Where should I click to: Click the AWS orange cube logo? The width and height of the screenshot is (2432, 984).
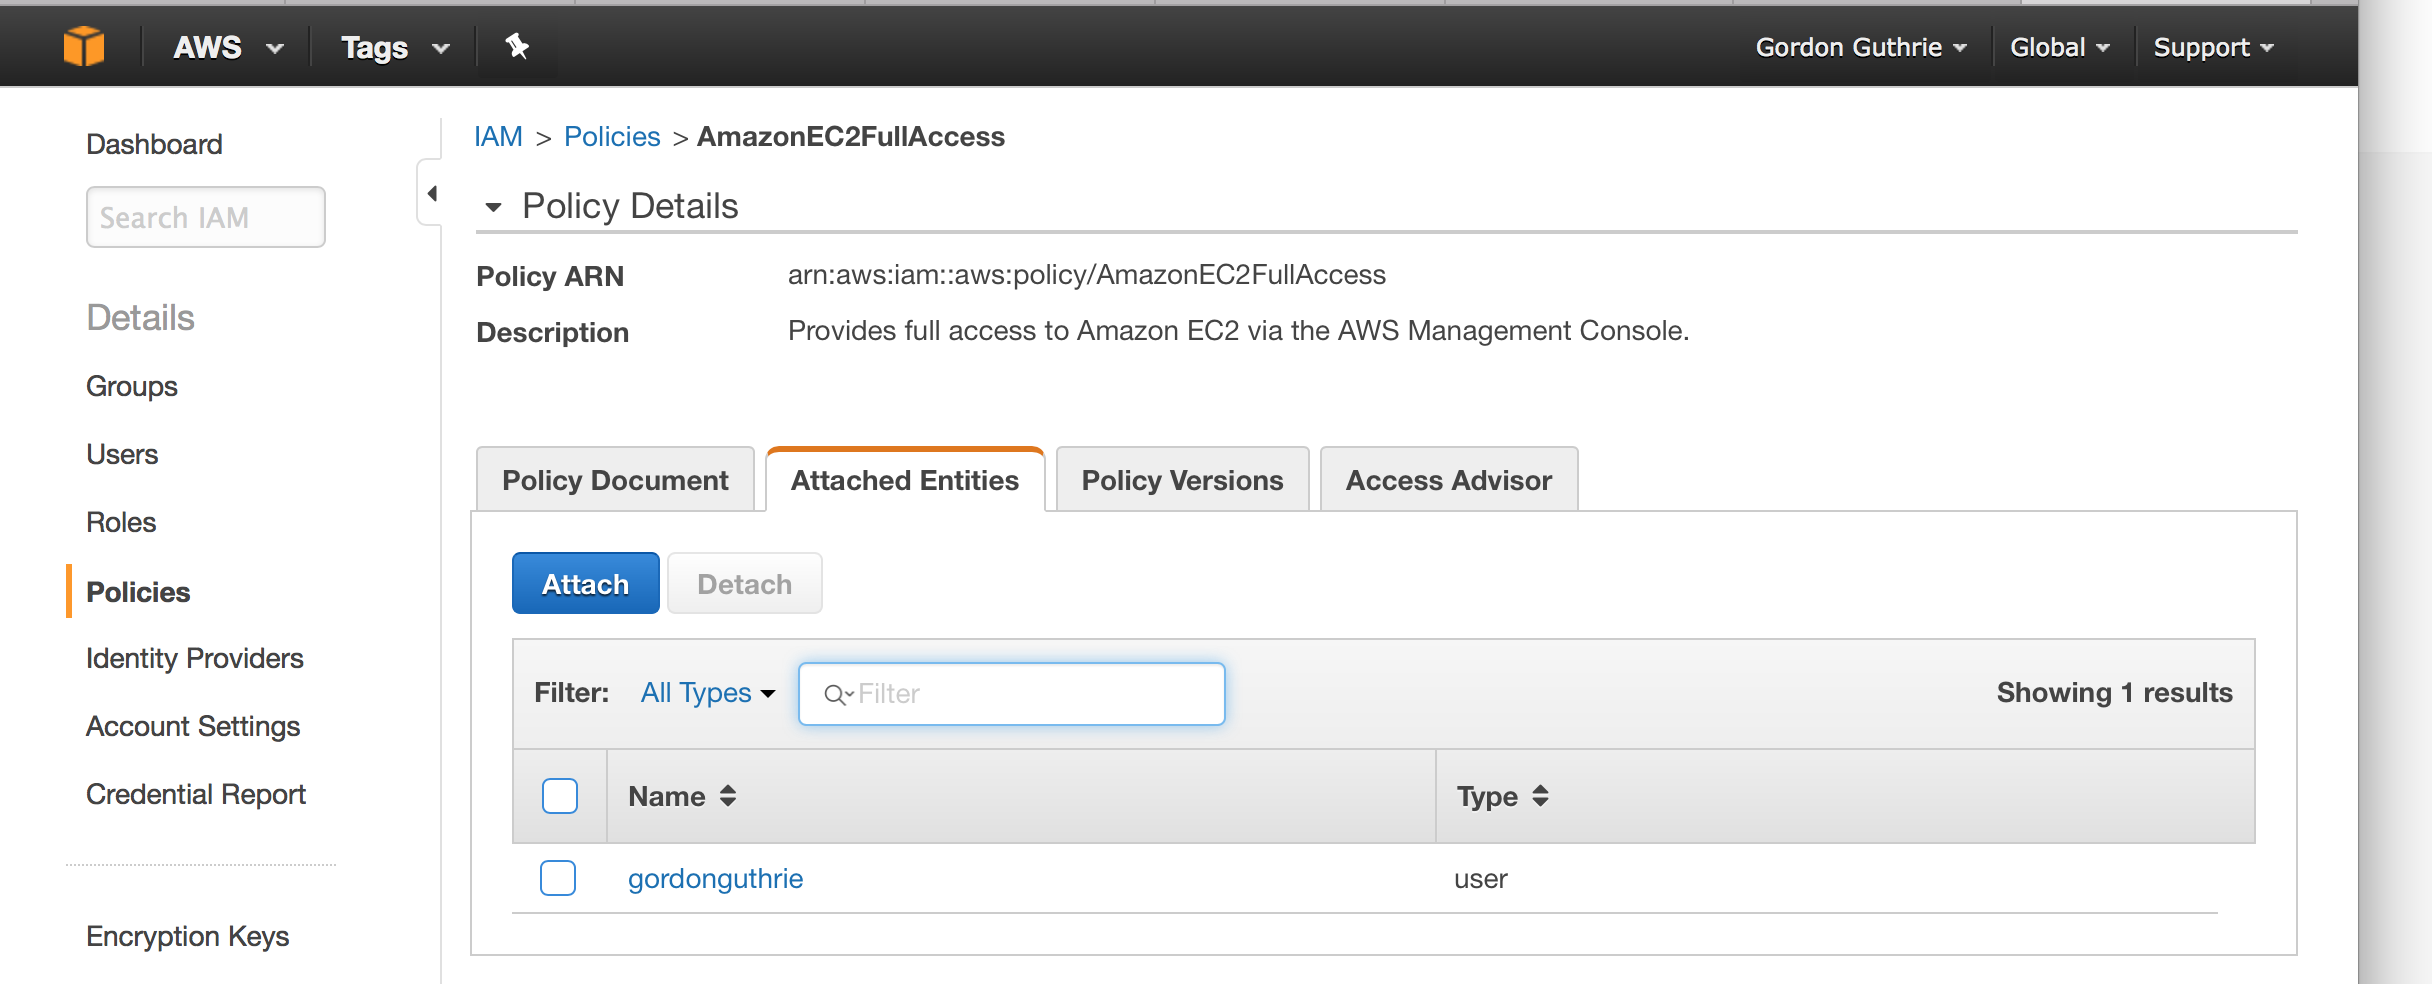(84, 46)
